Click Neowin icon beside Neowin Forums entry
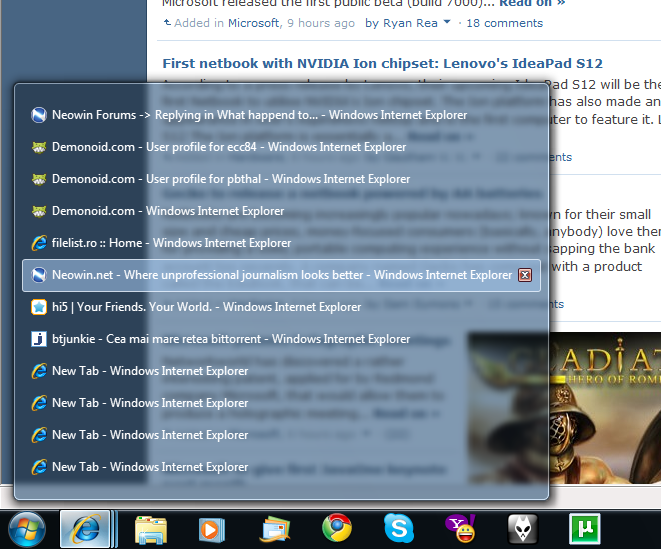Image resolution: width=661 pixels, height=549 pixels. [x=39, y=115]
